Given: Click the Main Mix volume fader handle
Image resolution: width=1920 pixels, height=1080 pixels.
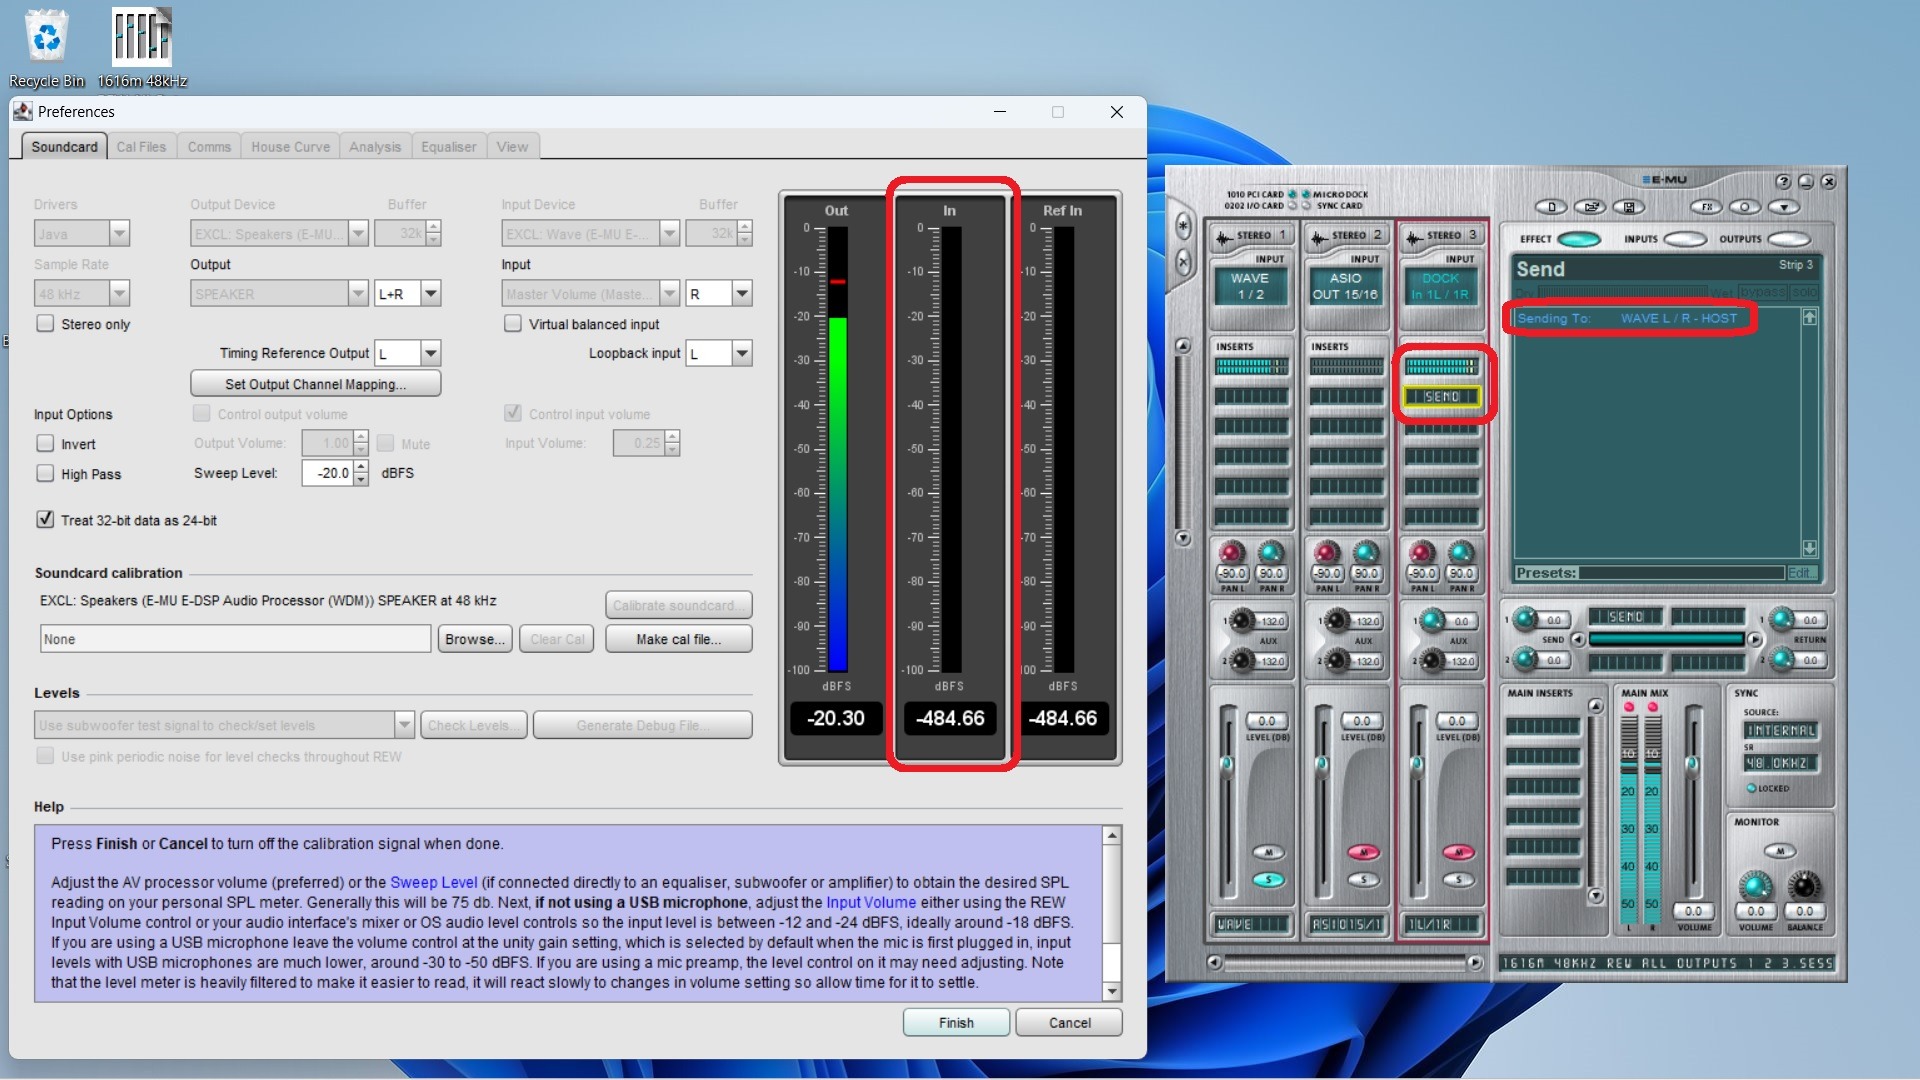Looking at the screenshot, I should click(1692, 765).
